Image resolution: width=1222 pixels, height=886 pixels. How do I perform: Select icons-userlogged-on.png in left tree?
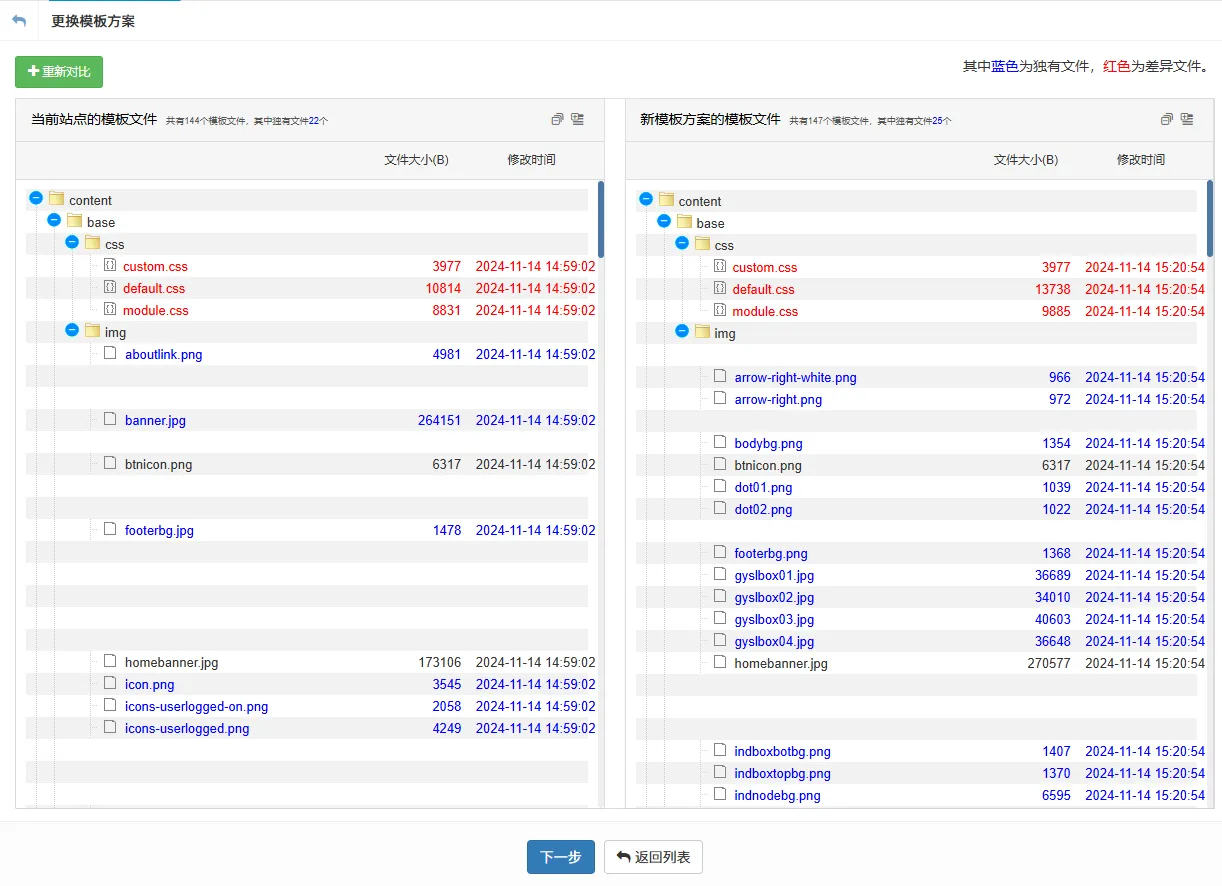[x=196, y=707]
